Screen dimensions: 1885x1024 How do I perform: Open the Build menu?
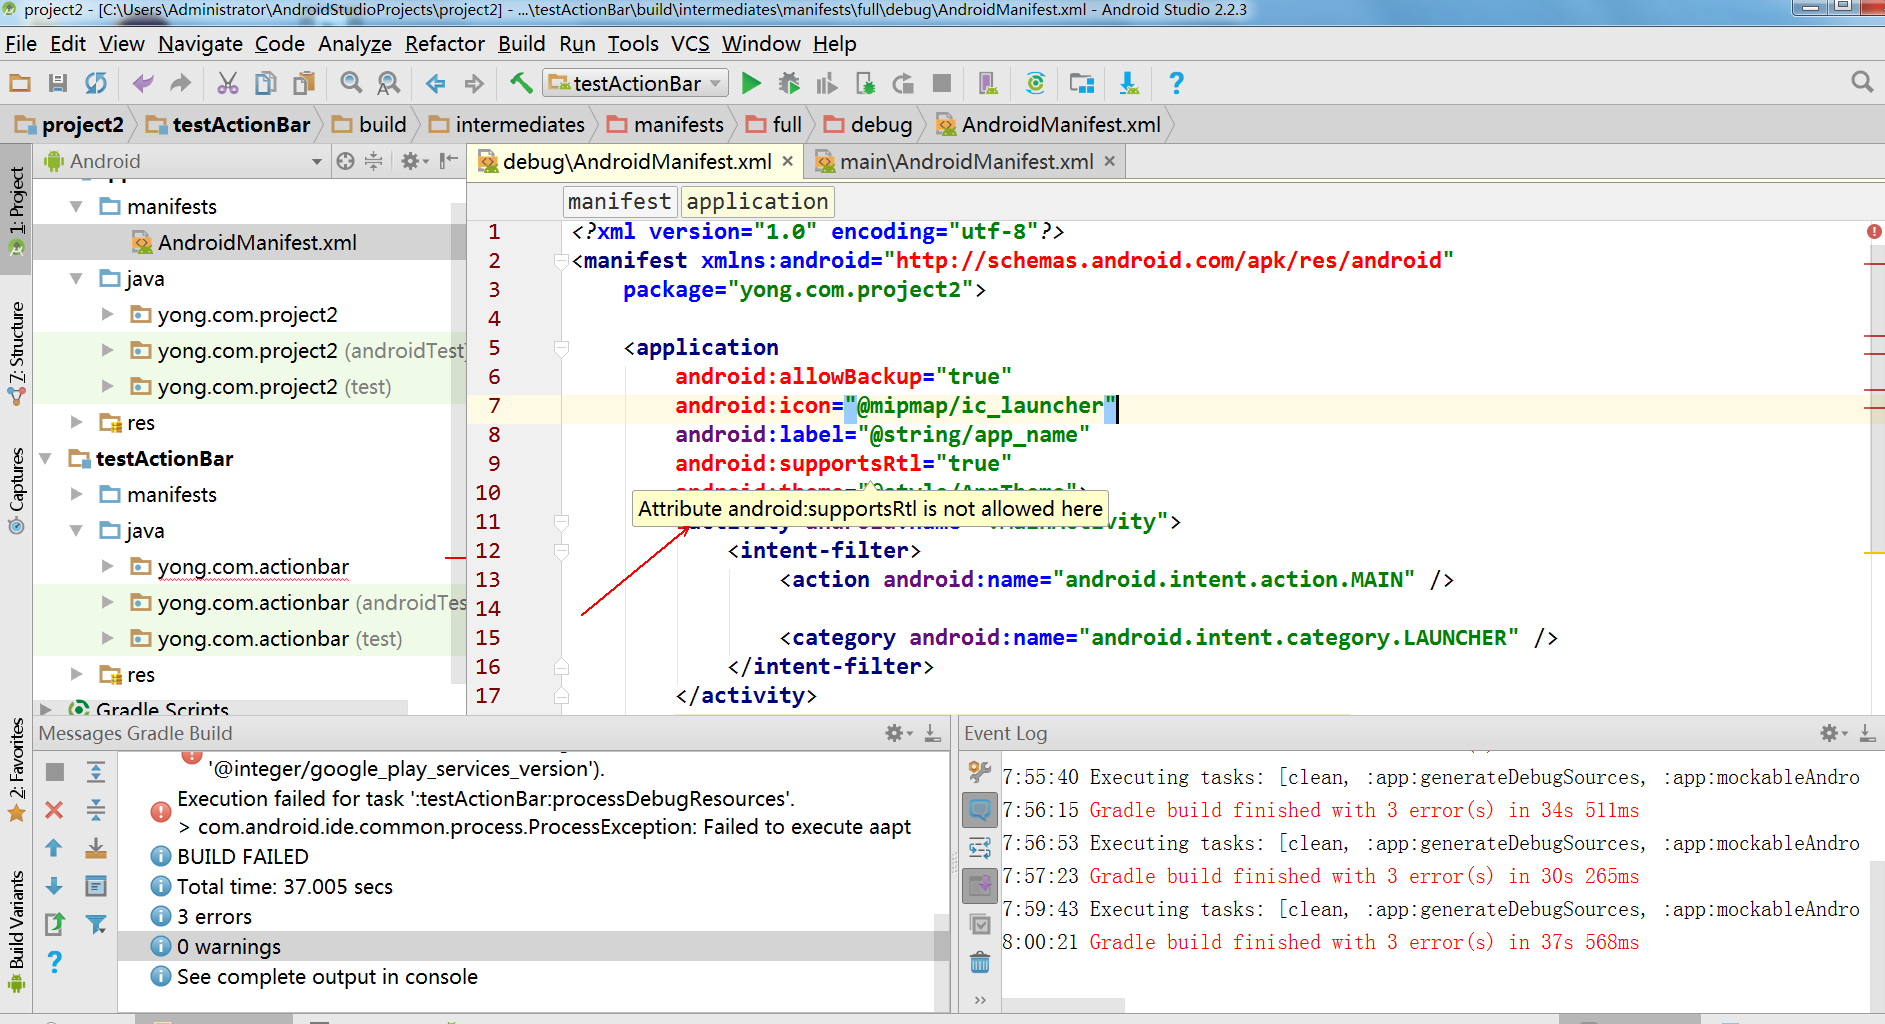[x=521, y=44]
